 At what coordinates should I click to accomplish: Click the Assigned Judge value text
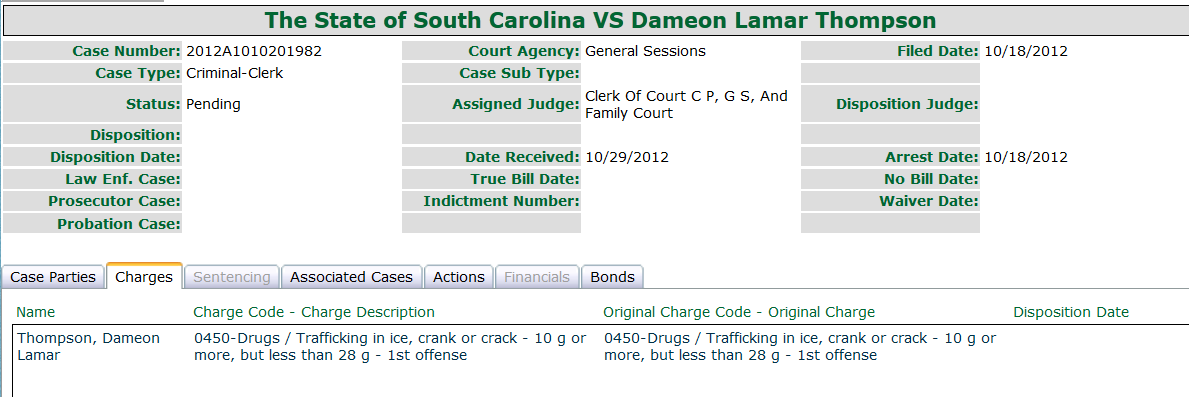click(x=686, y=105)
